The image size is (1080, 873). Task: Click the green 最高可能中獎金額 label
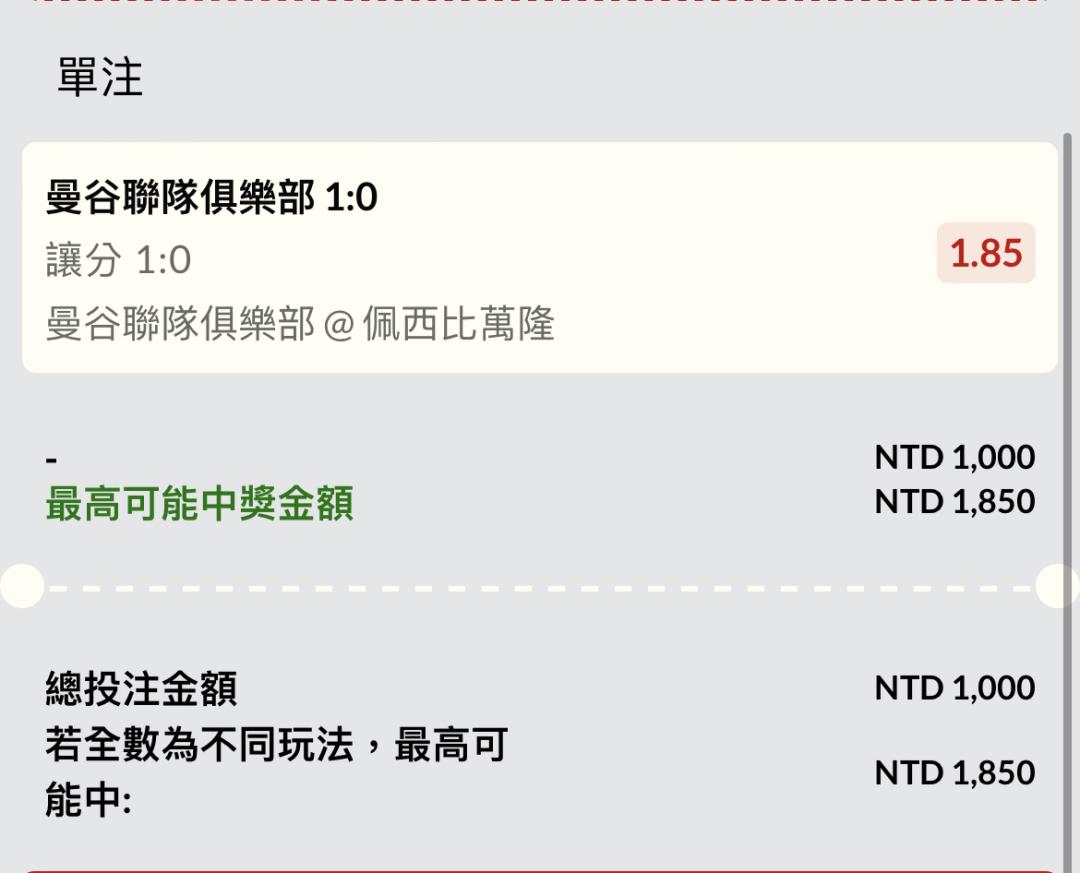click(x=199, y=505)
